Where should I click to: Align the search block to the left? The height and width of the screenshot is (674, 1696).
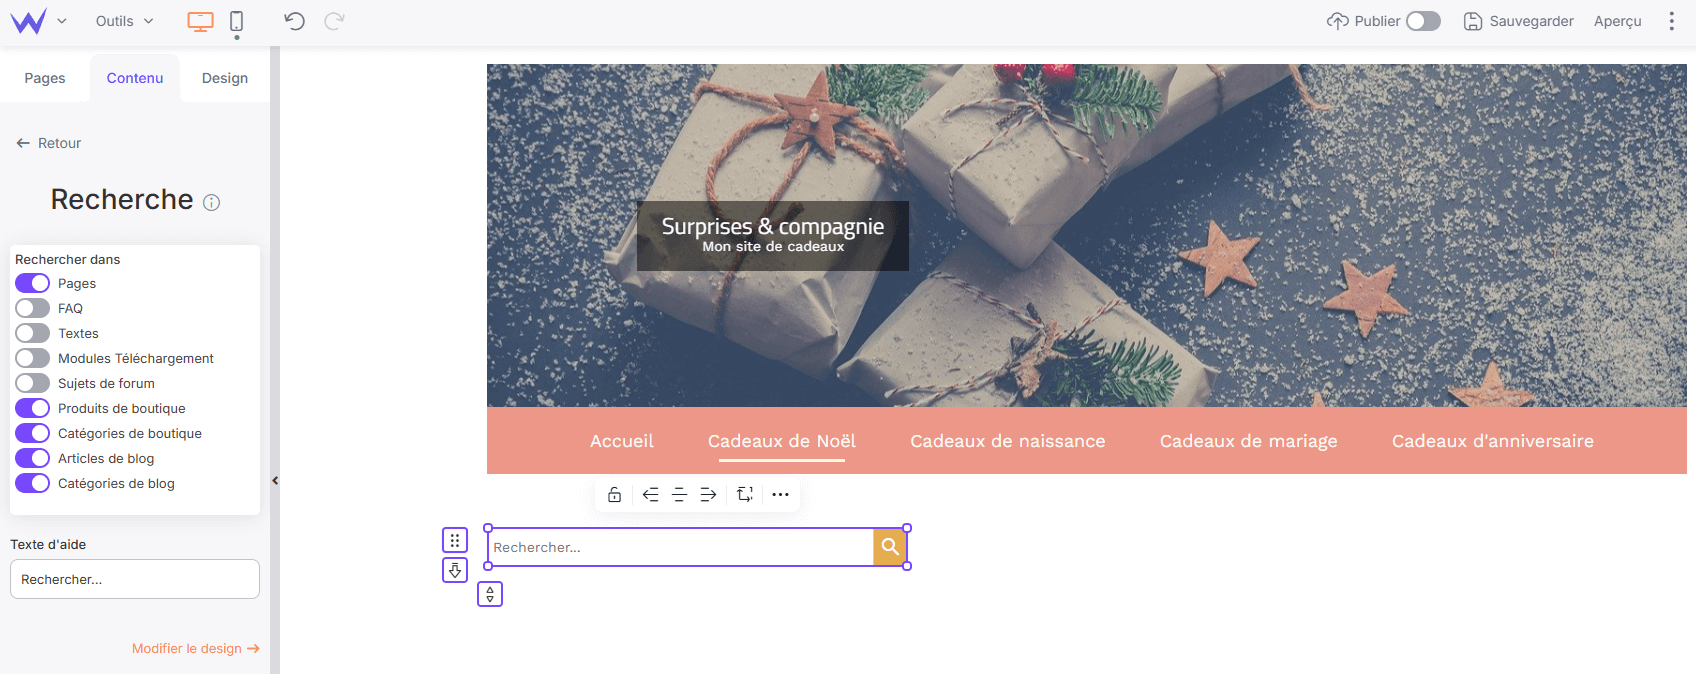click(650, 494)
